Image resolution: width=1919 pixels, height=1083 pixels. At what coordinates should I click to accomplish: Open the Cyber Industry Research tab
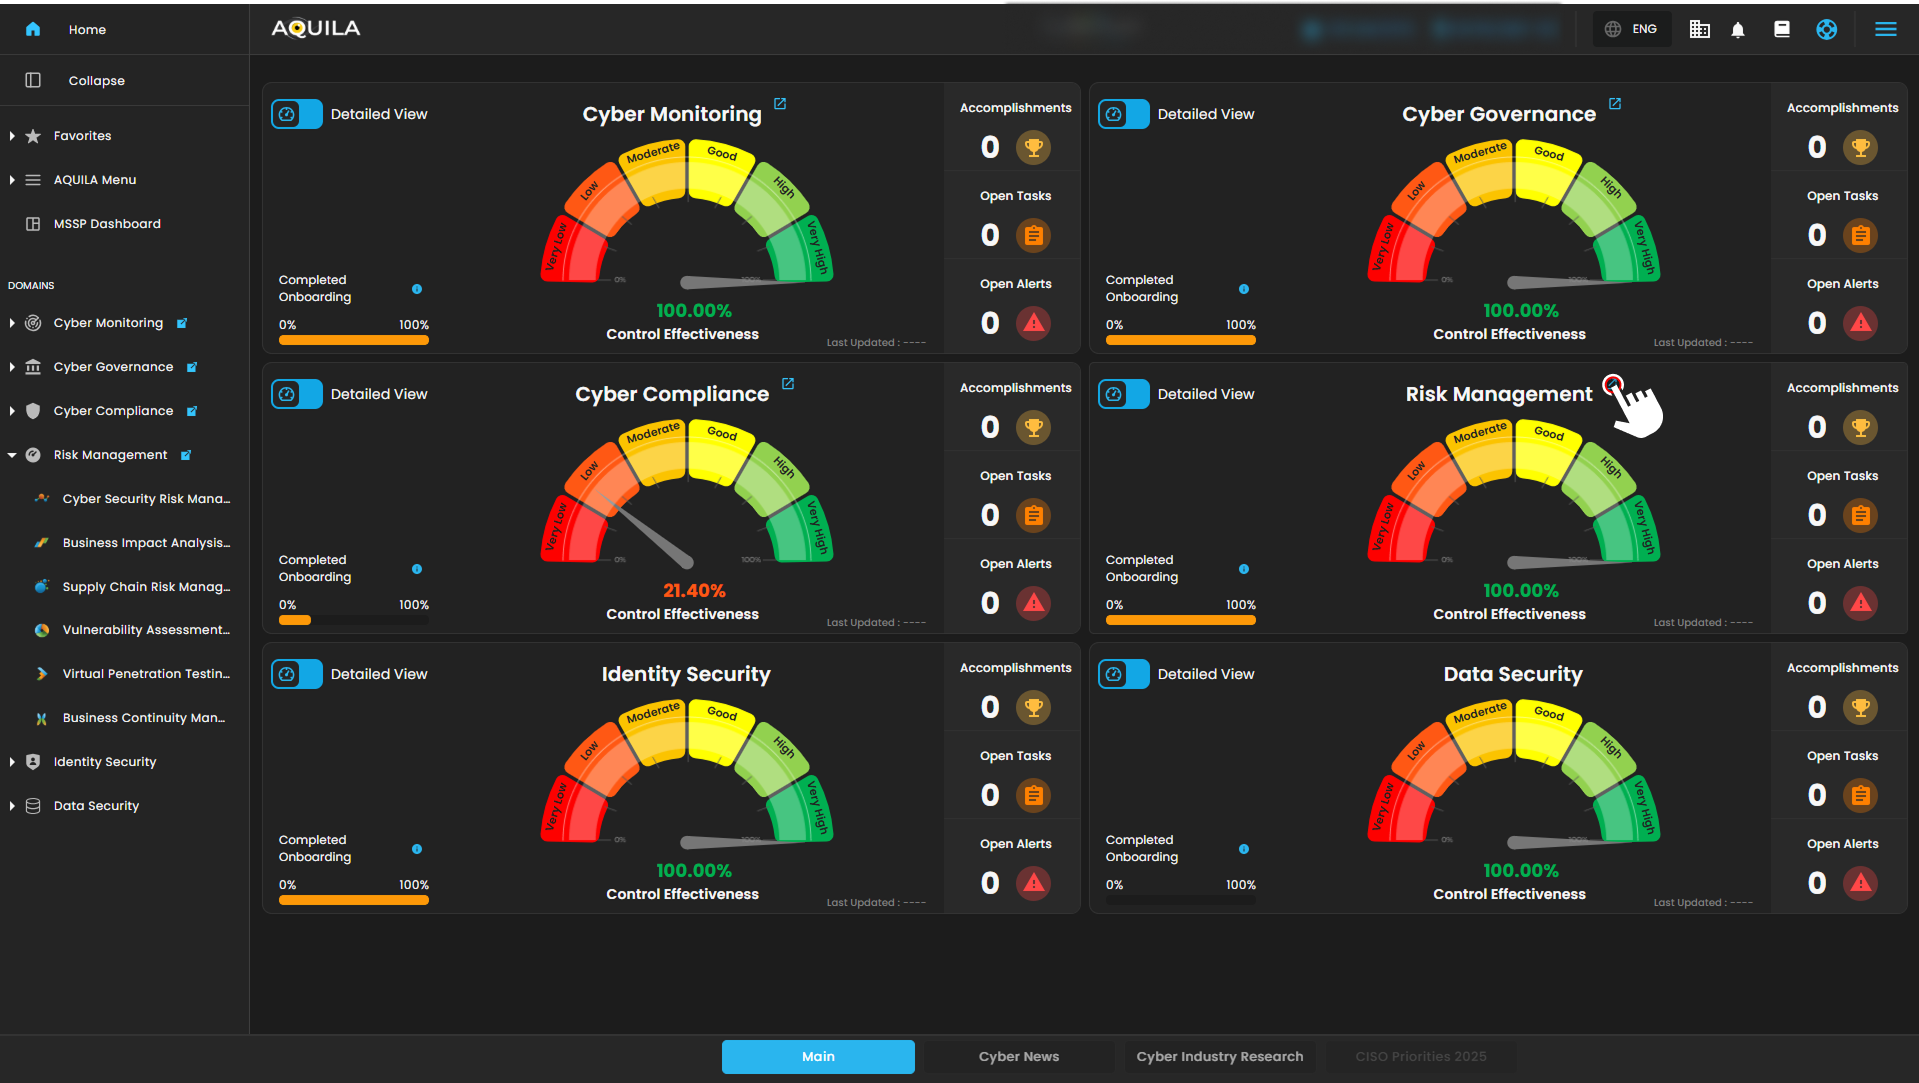[1219, 1056]
